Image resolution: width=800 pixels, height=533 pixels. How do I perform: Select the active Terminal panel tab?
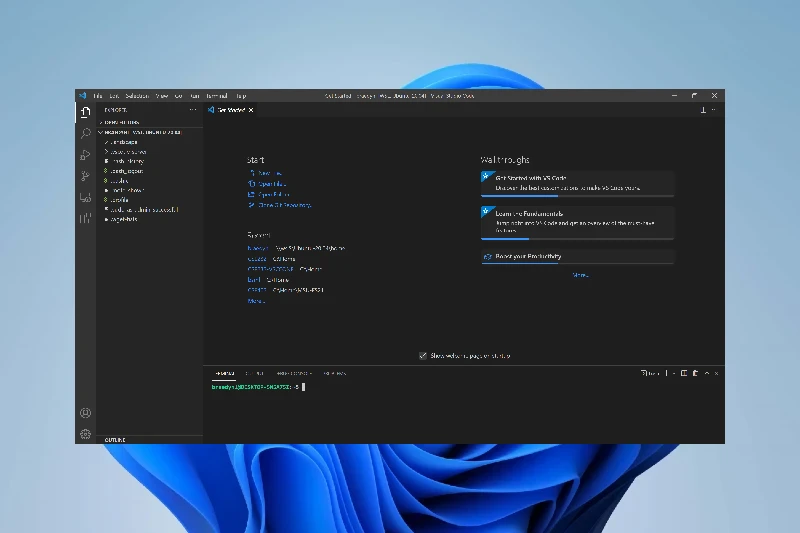point(224,373)
